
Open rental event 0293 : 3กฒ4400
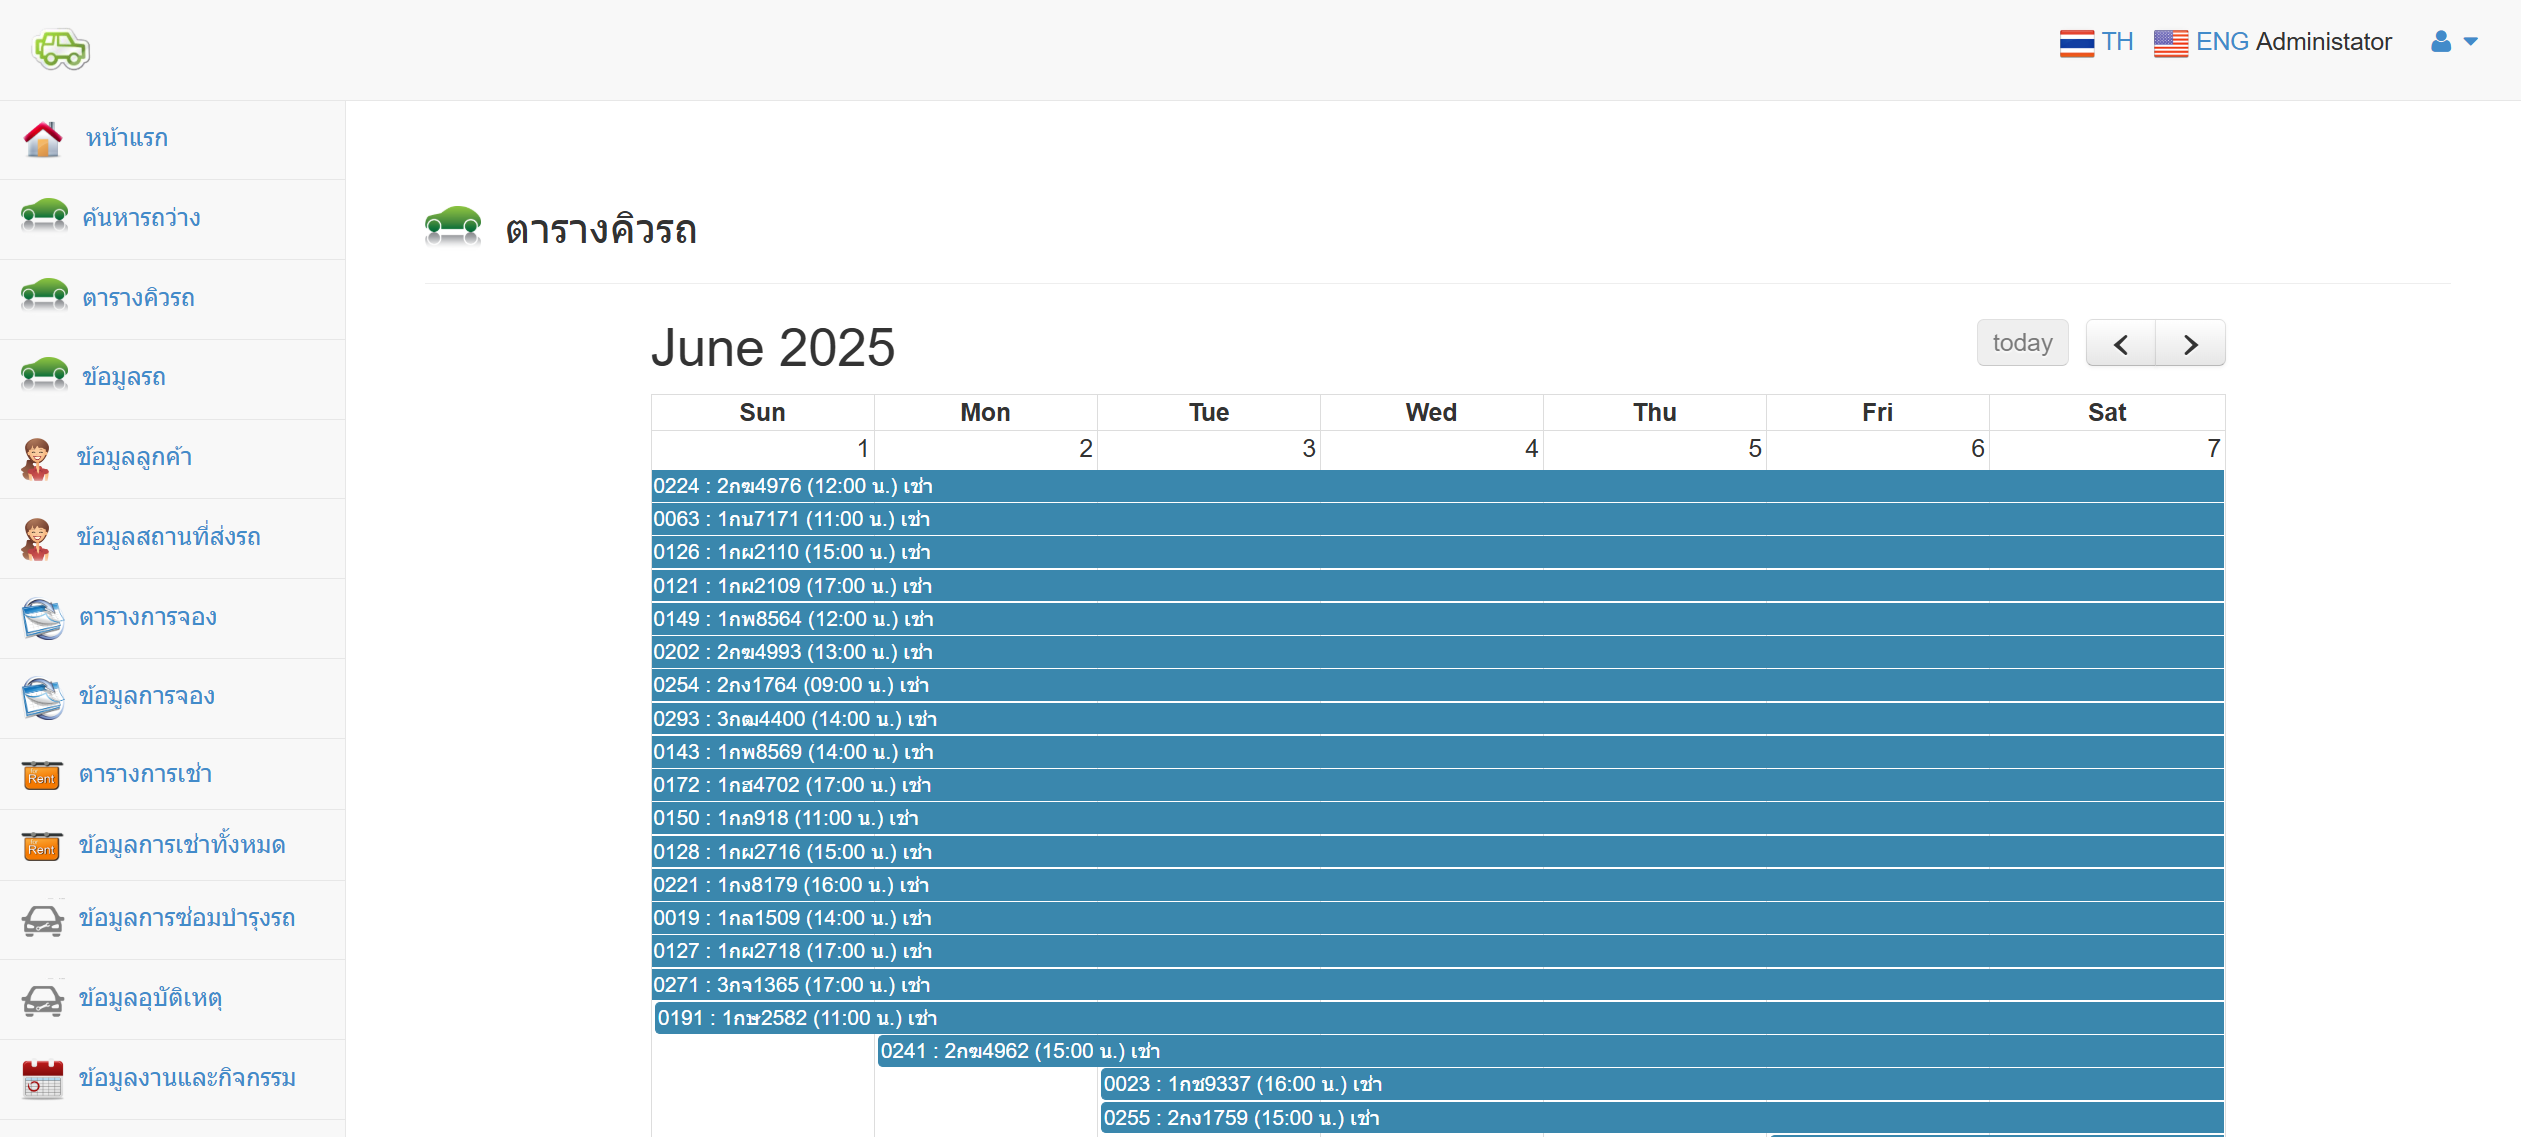click(1438, 719)
